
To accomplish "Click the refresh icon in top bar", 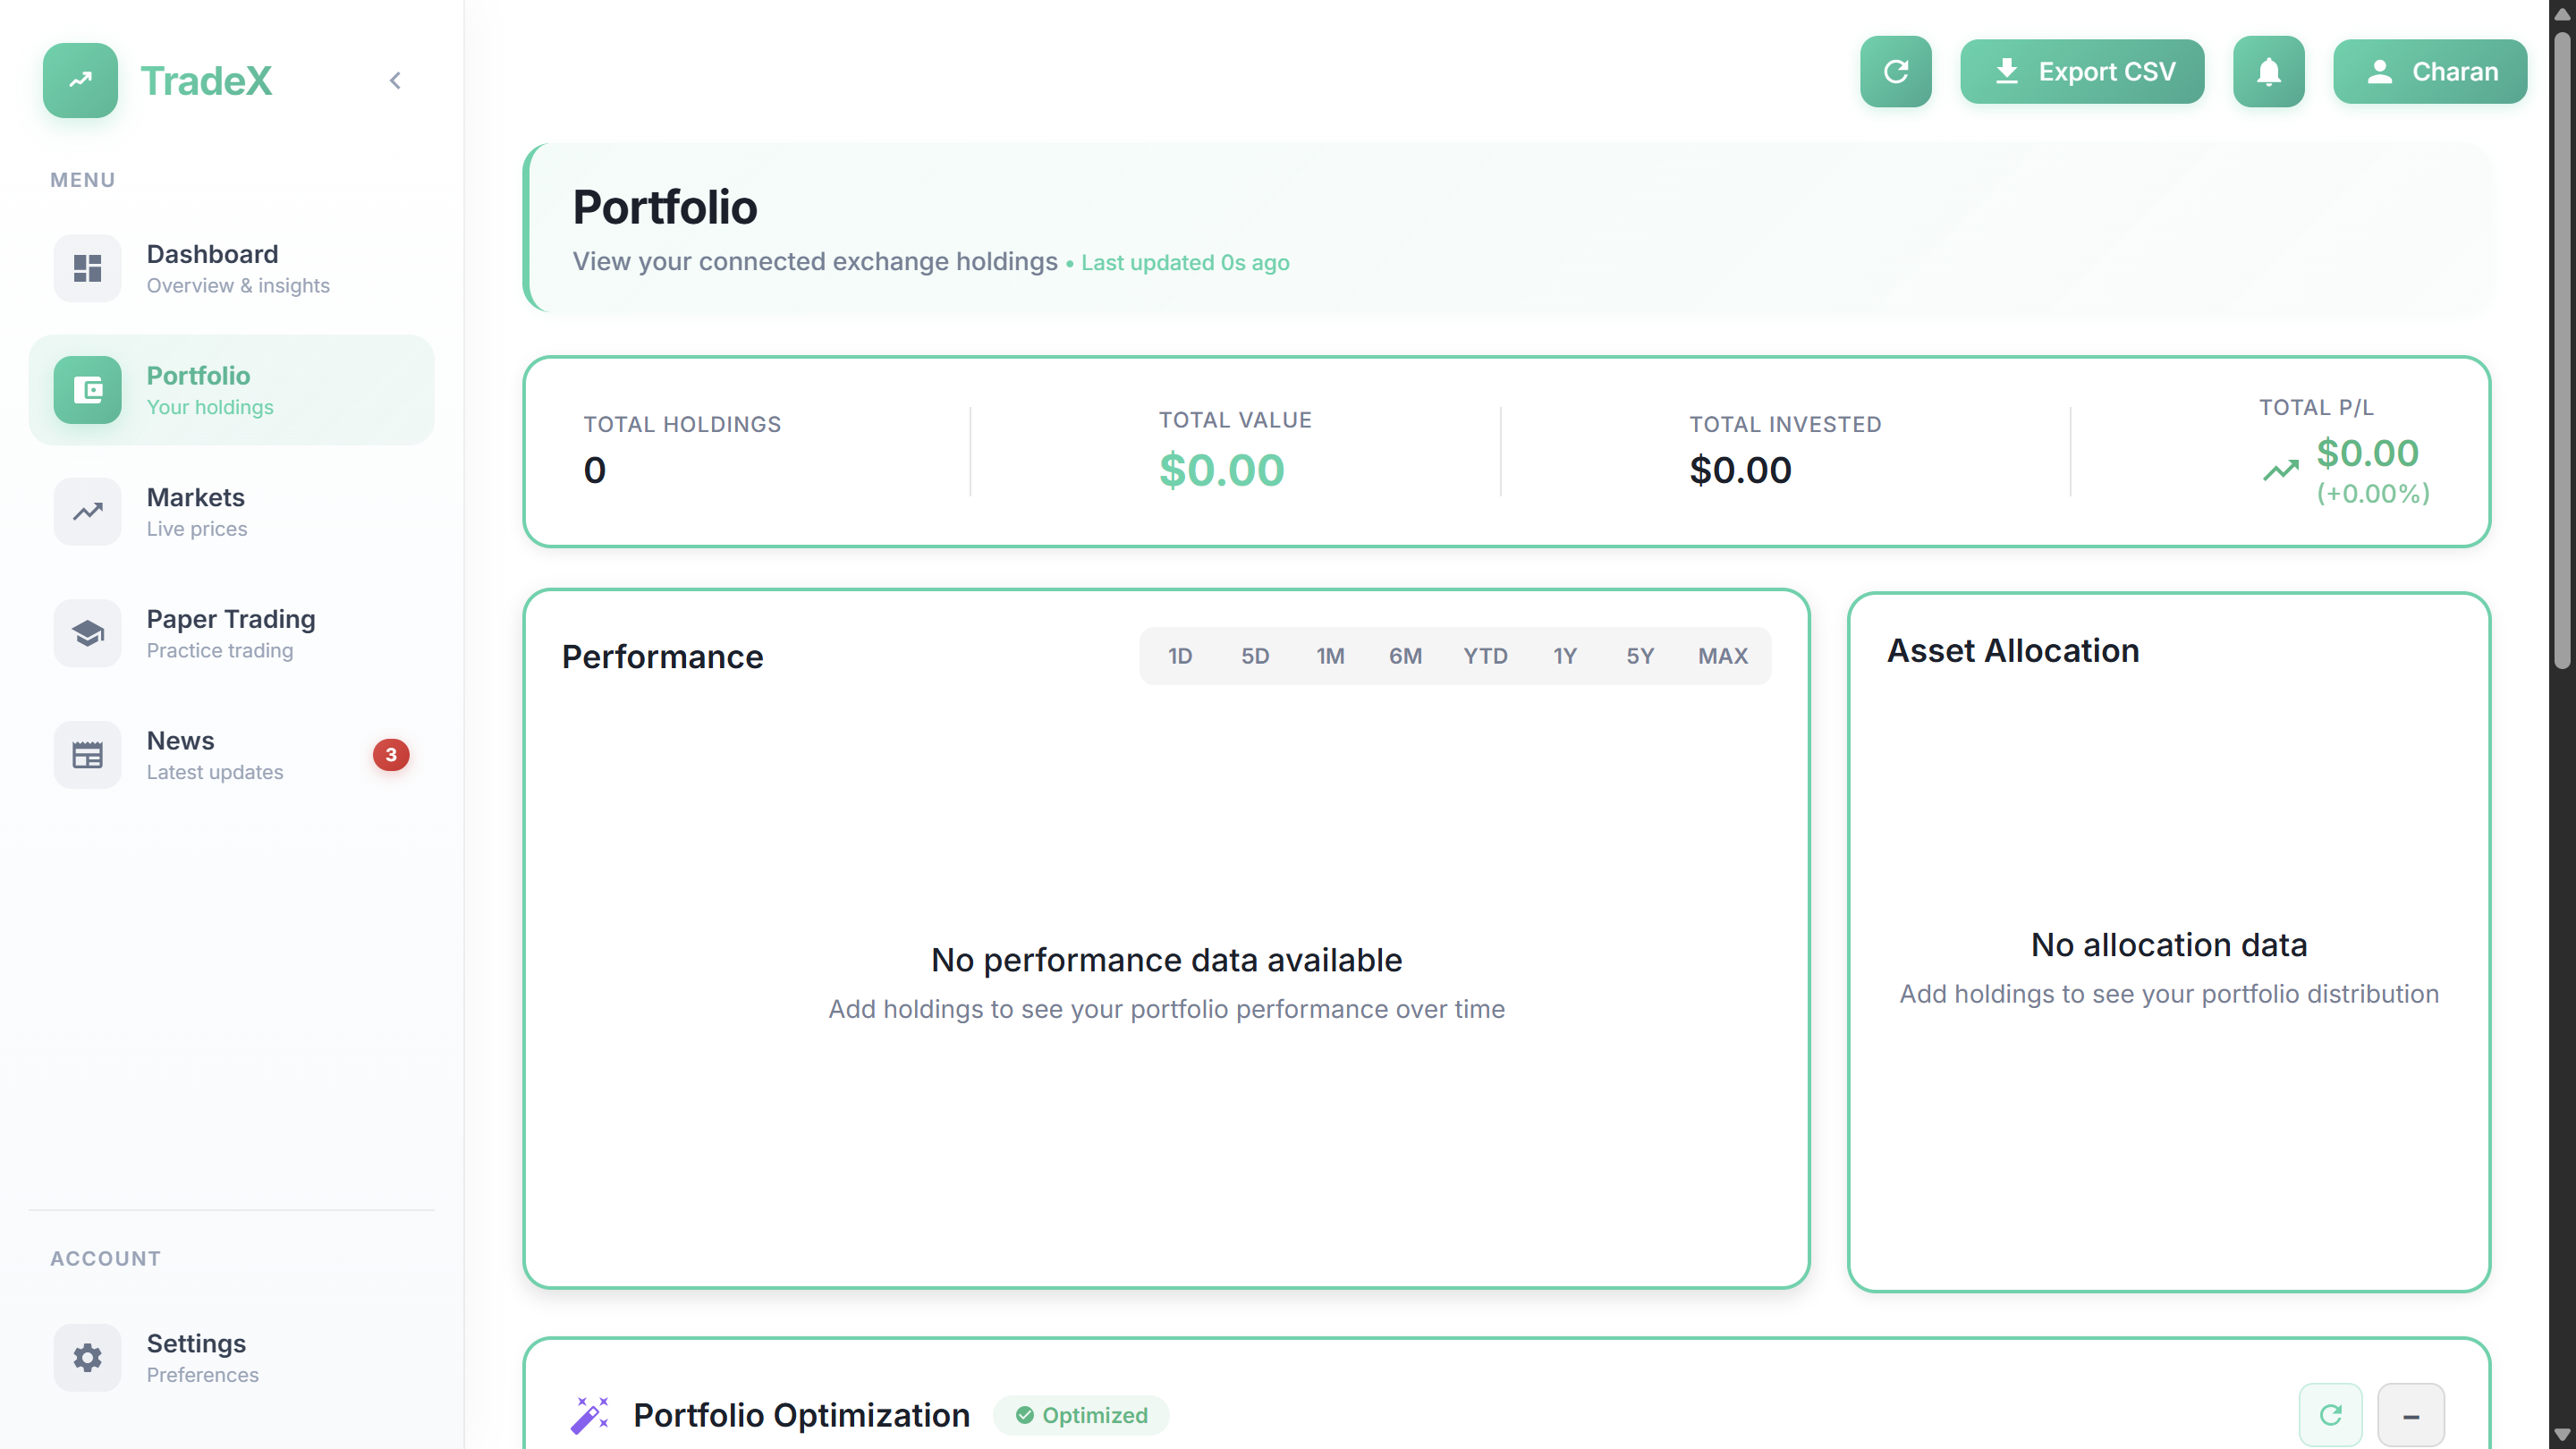I will (1895, 72).
